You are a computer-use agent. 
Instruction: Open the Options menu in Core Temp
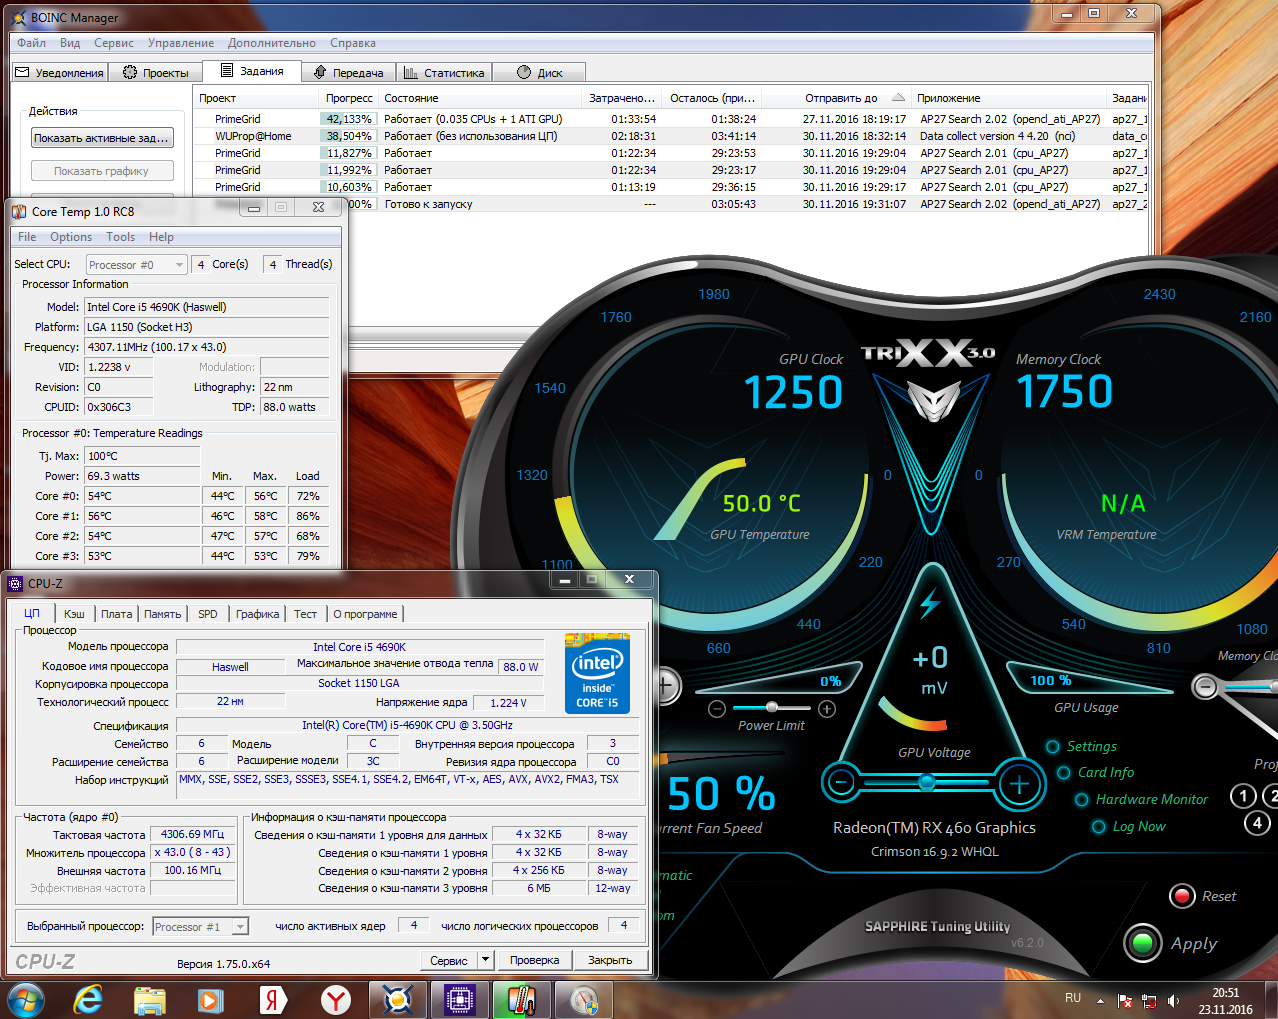point(71,237)
